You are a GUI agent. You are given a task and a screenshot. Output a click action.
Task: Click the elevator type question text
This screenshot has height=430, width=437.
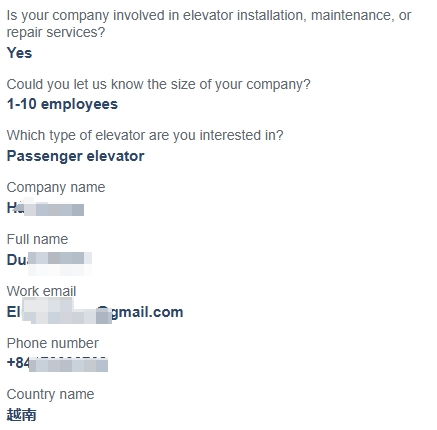click(x=145, y=136)
